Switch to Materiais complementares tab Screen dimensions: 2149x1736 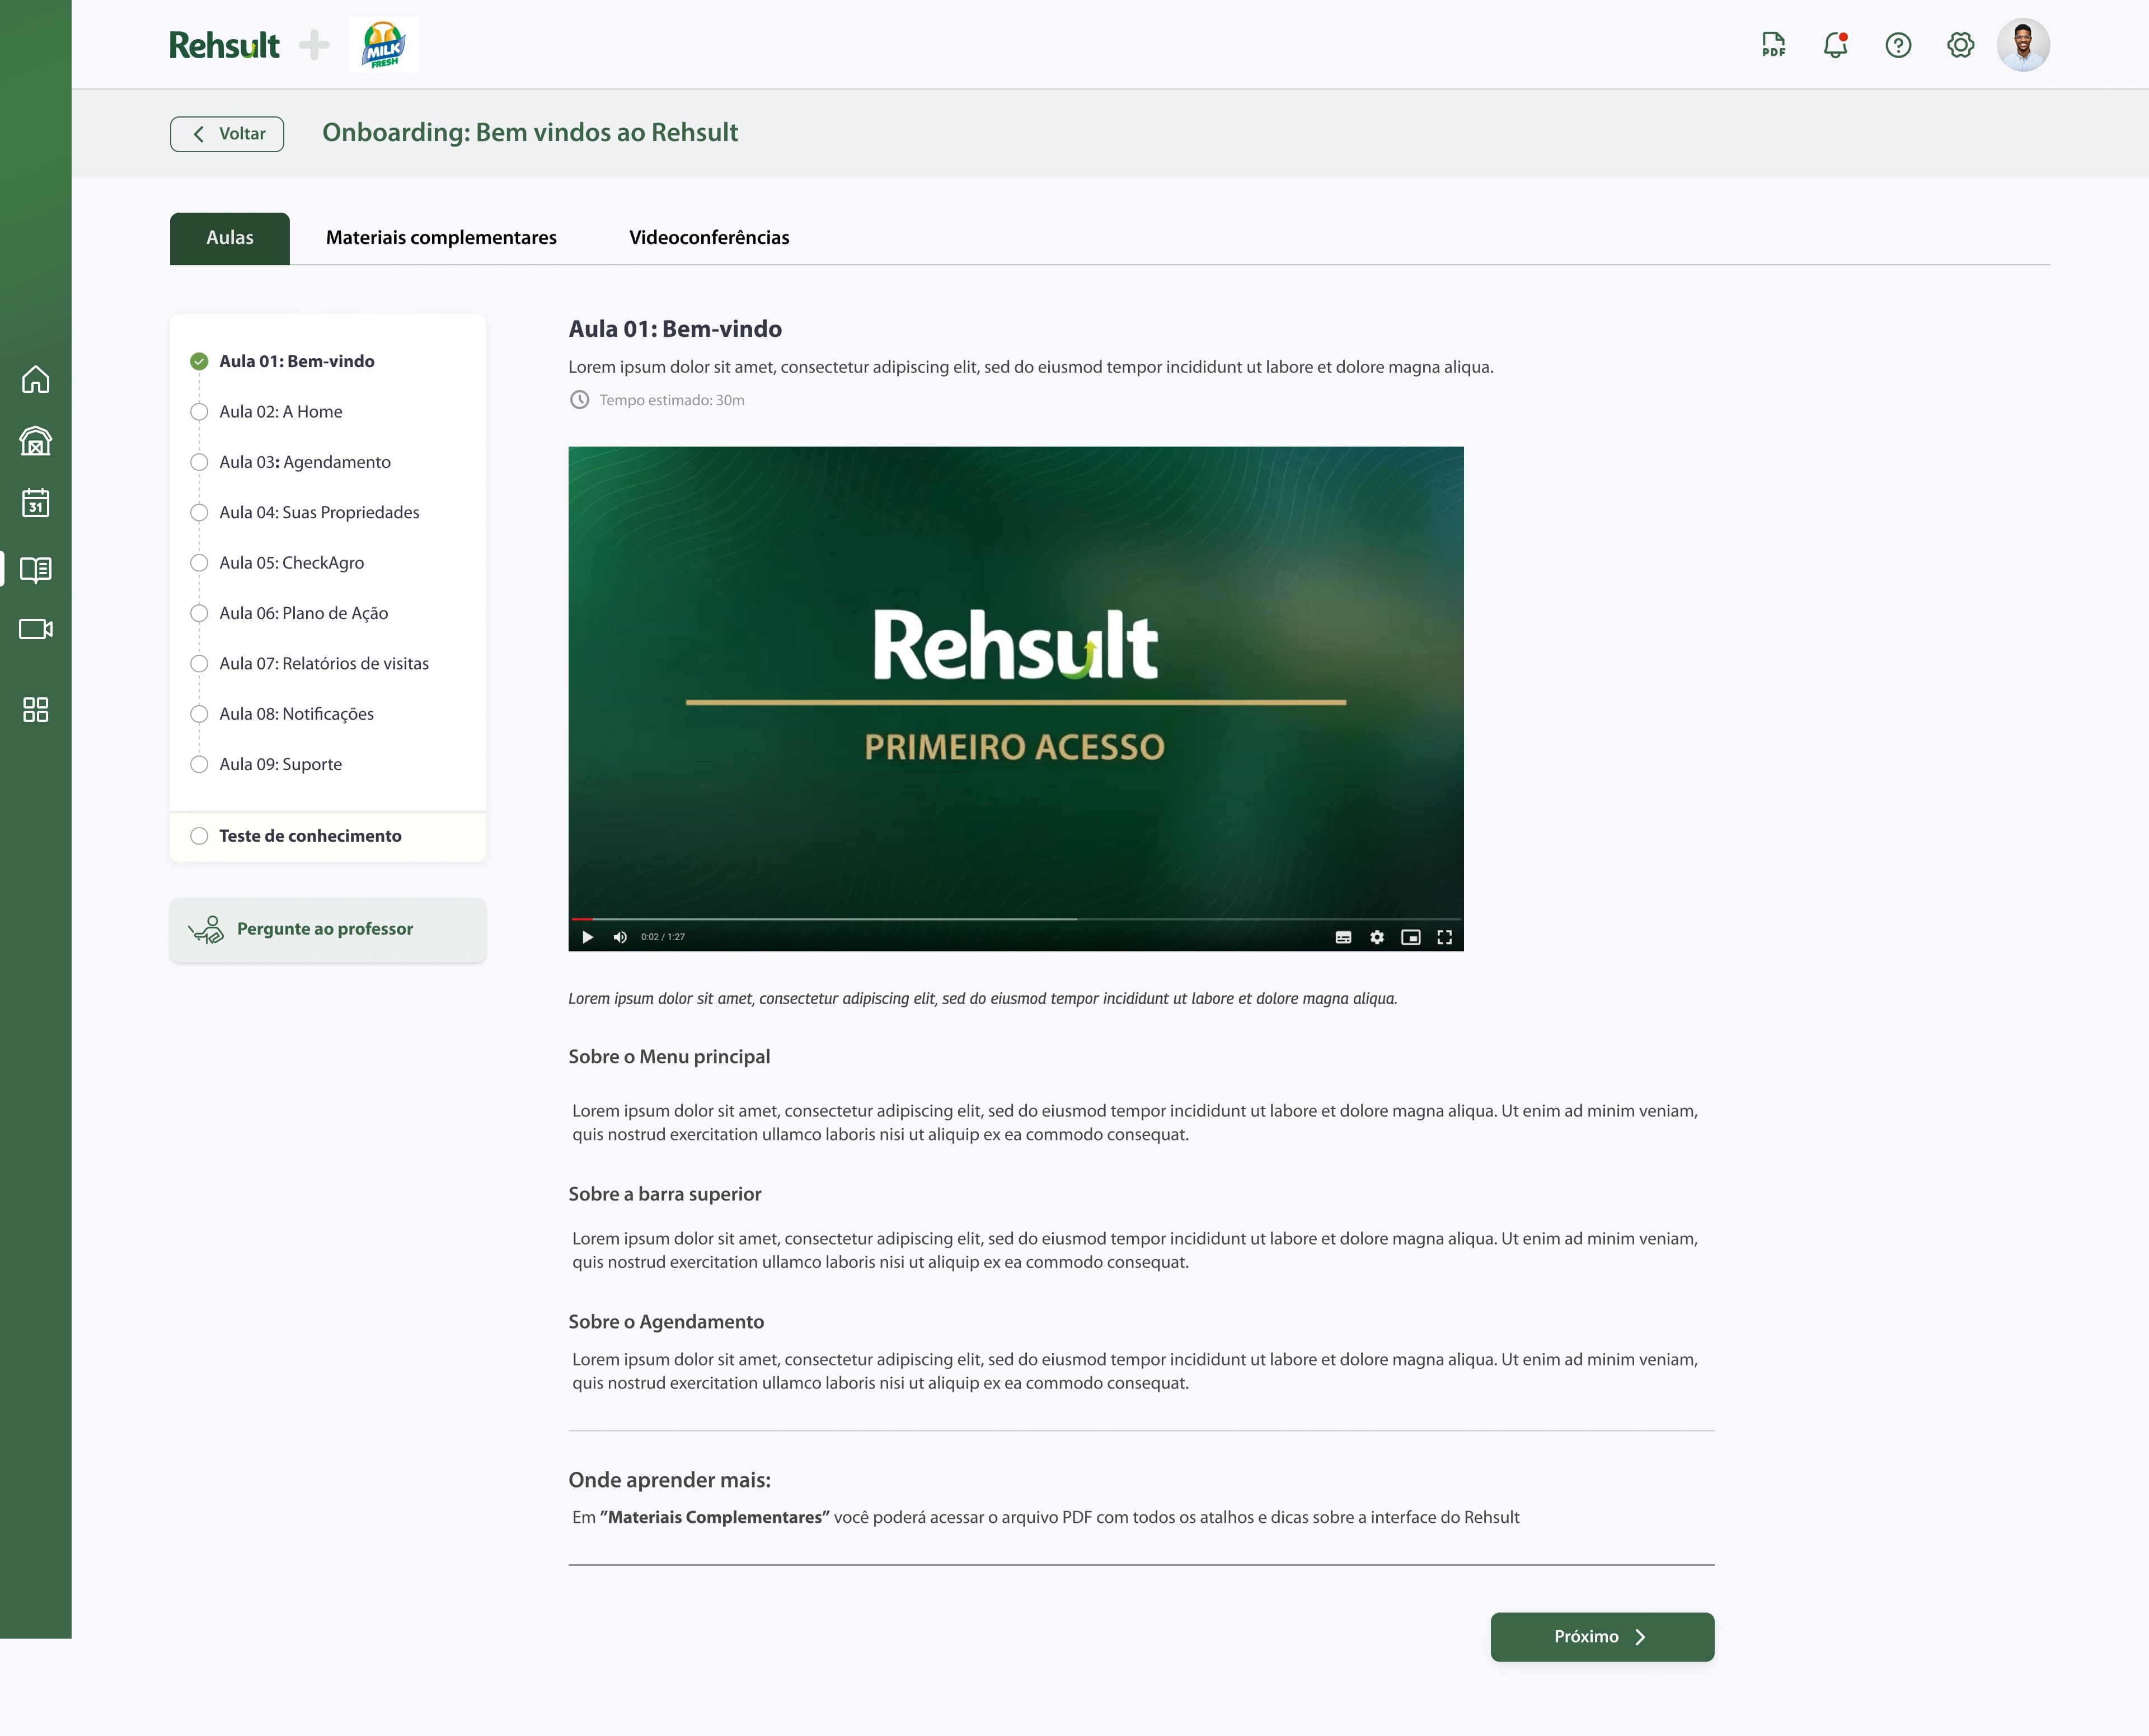pos(441,238)
